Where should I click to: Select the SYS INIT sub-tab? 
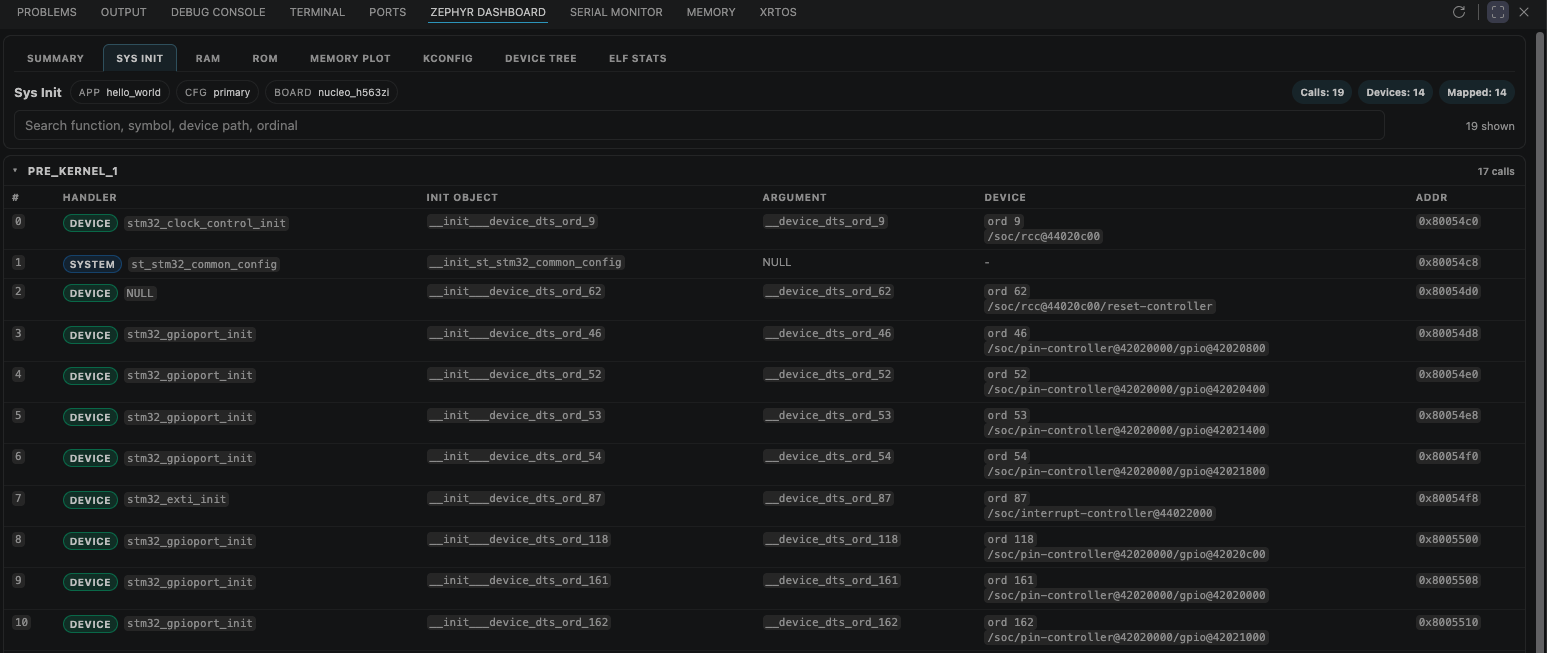pos(140,58)
